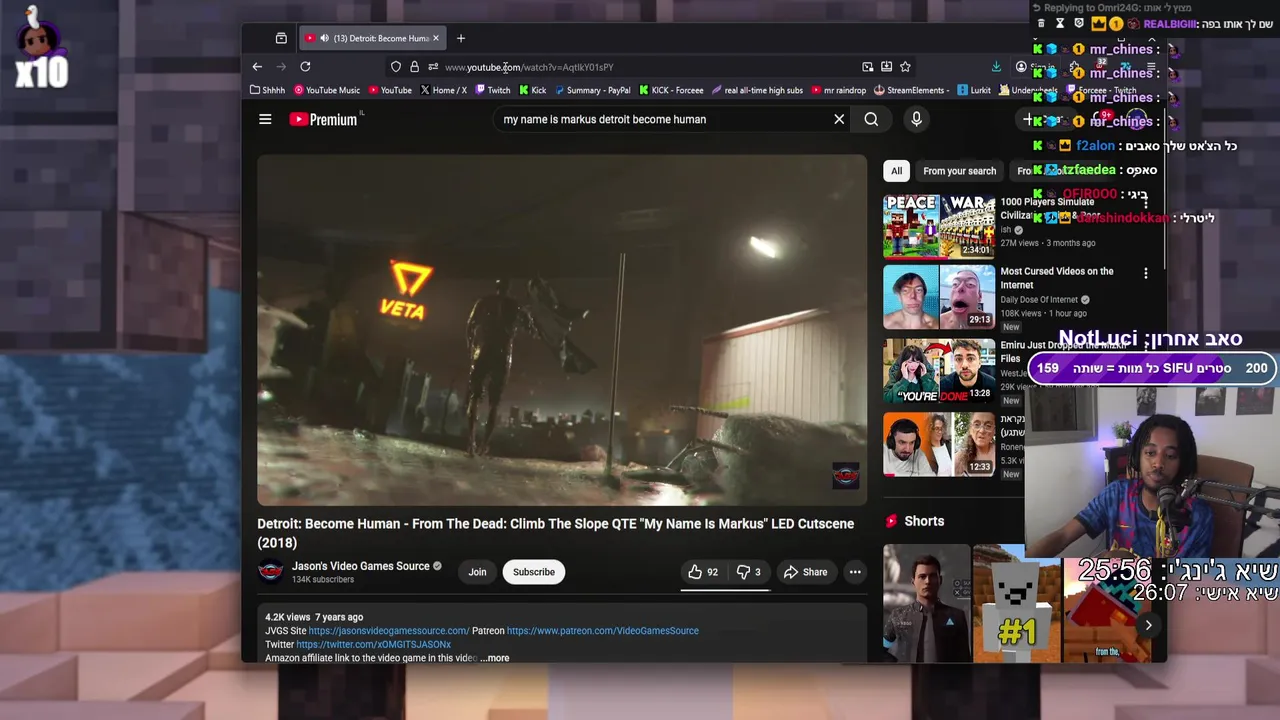1280x720 pixels.
Task: Open the #1 Minecraft Short thumbnail
Action: click(1017, 604)
